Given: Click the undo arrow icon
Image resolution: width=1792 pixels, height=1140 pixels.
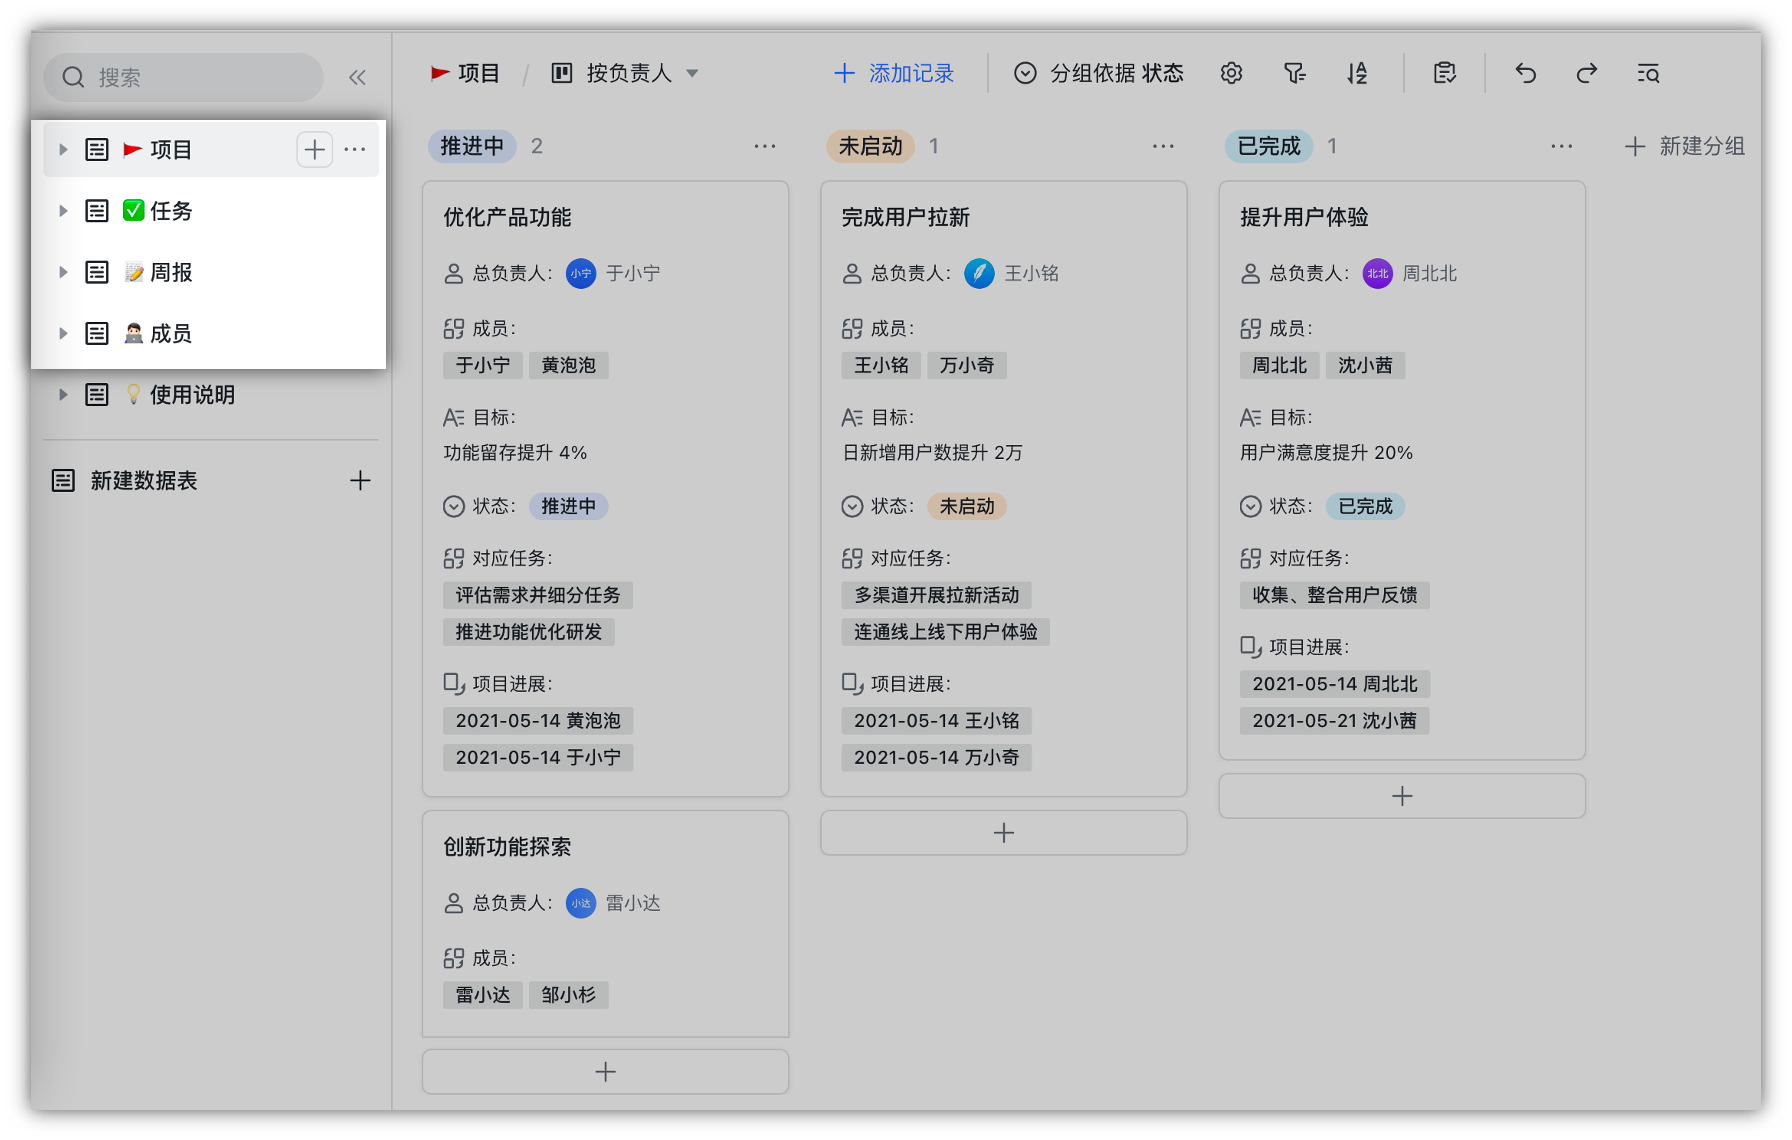Looking at the screenshot, I should pyautogui.click(x=1525, y=73).
